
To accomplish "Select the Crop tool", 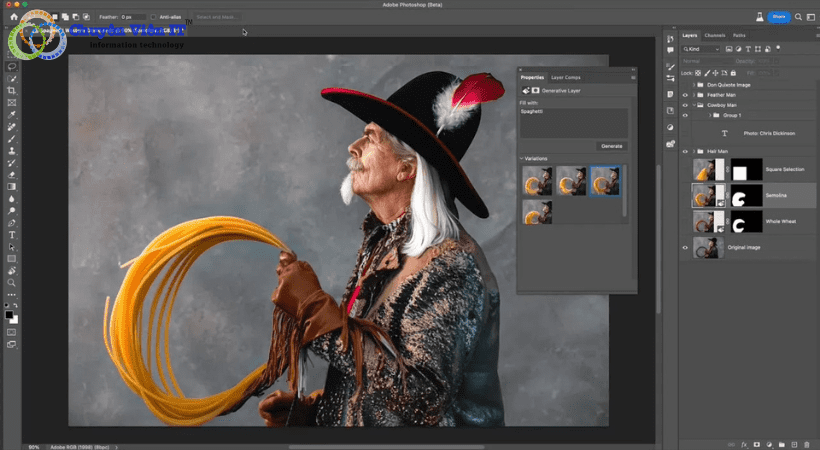I will coord(12,91).
